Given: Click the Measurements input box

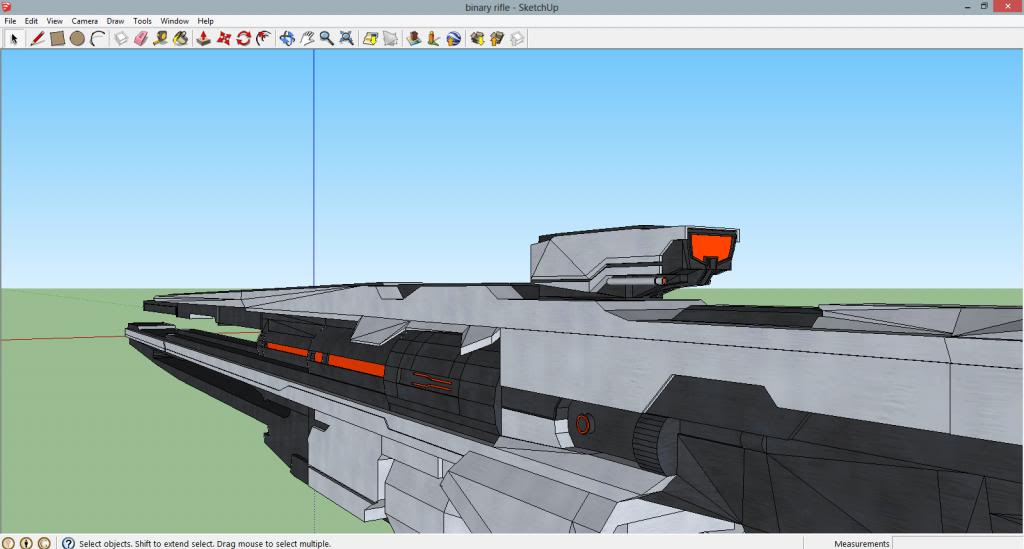Looking at the screenshot, I should [957, 543].
